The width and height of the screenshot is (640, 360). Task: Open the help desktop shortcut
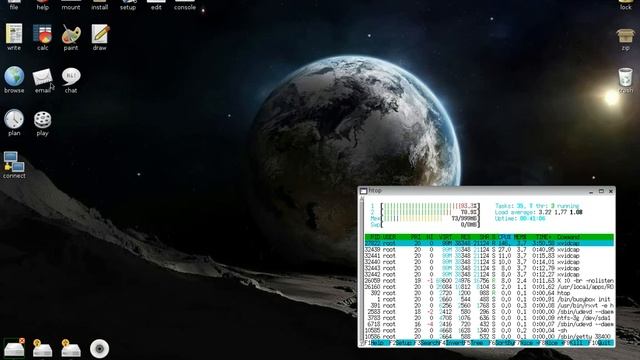point(42,5)
